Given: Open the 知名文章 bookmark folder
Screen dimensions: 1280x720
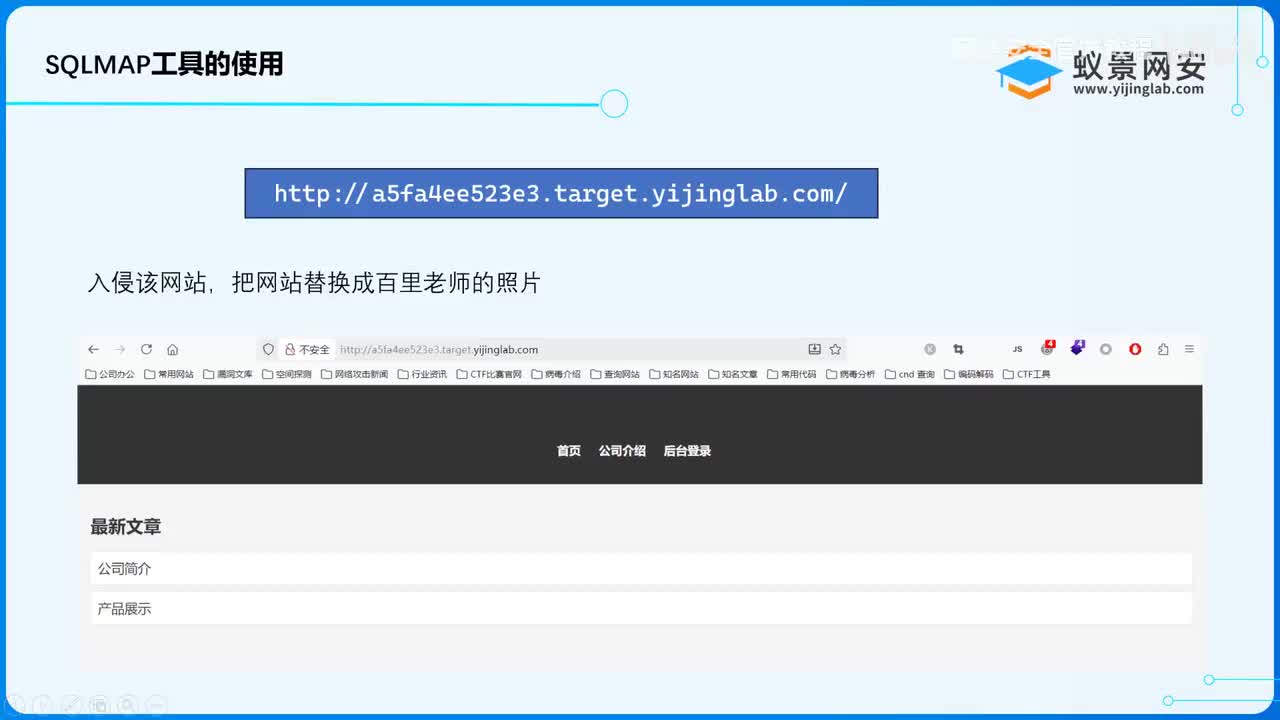Looking at the screenshot, I should tap(733, 374).
